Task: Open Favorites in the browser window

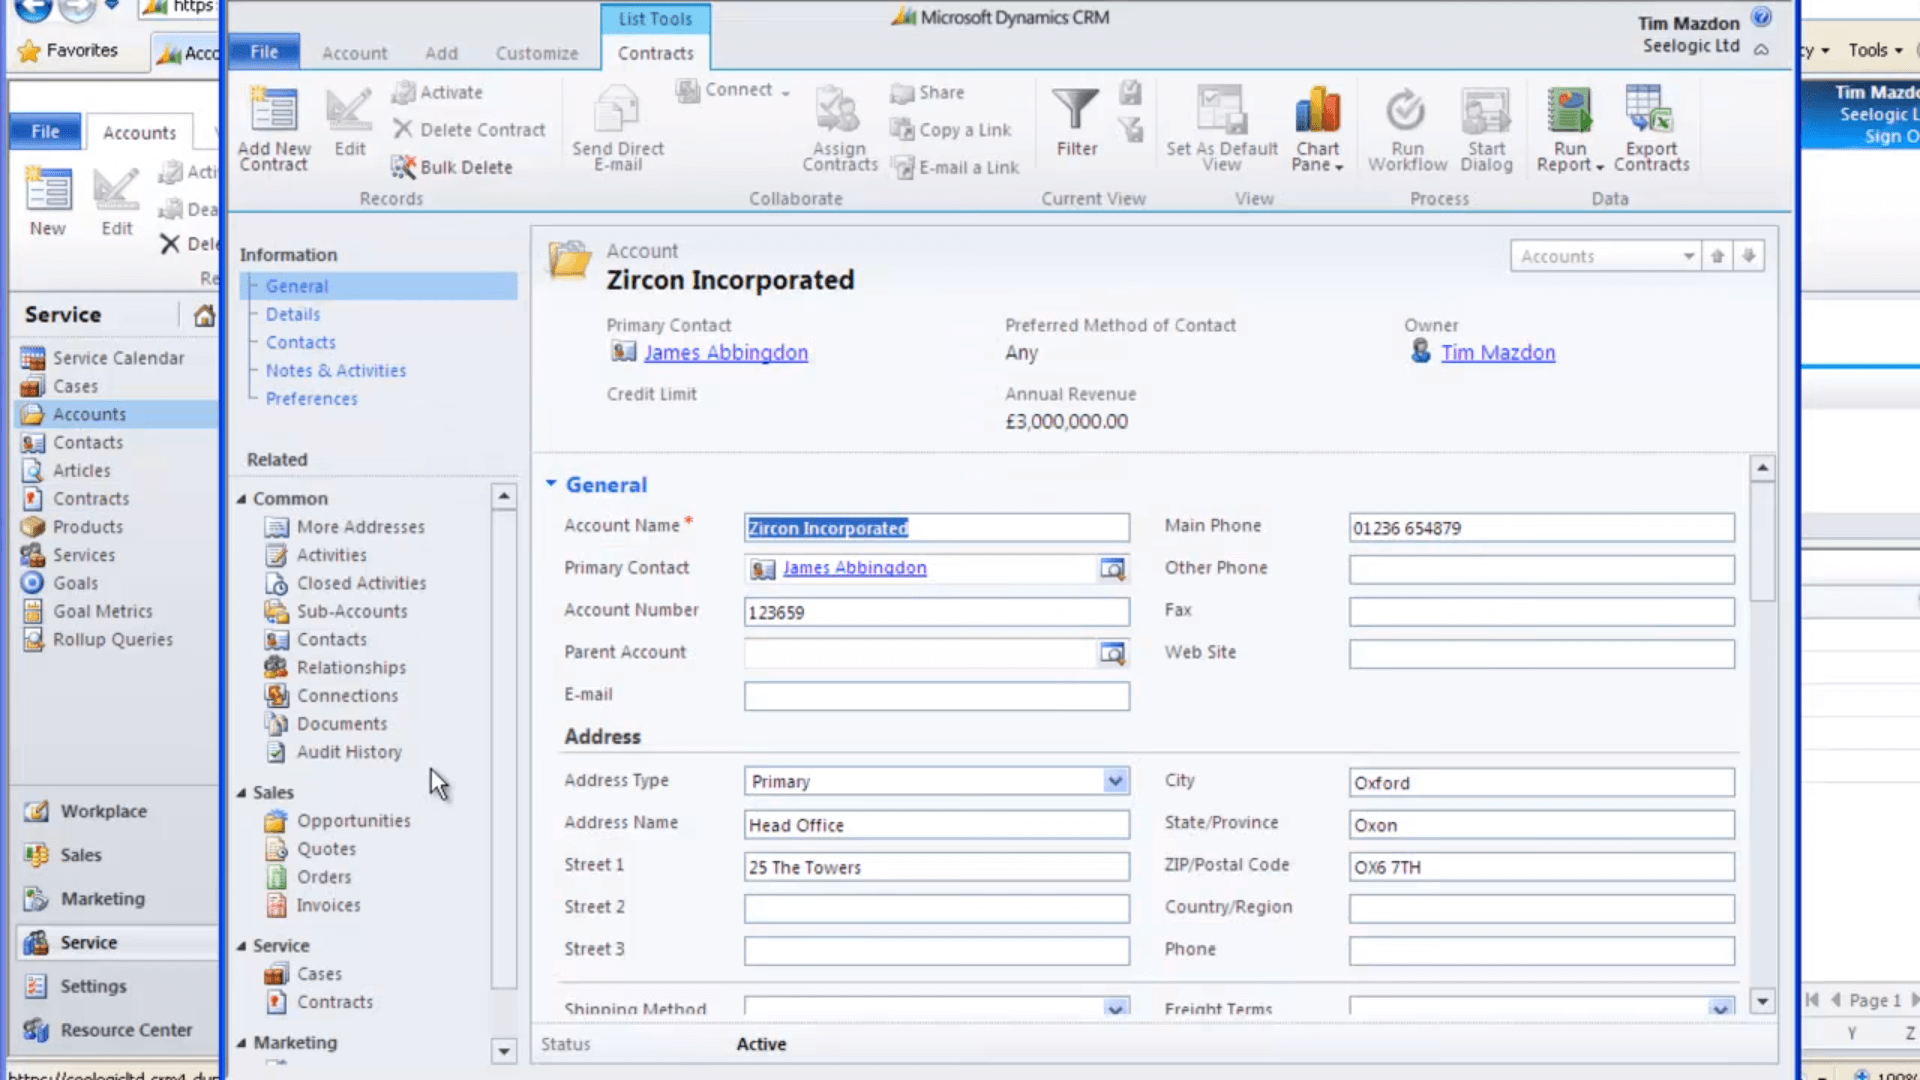Action: point(68,50)
